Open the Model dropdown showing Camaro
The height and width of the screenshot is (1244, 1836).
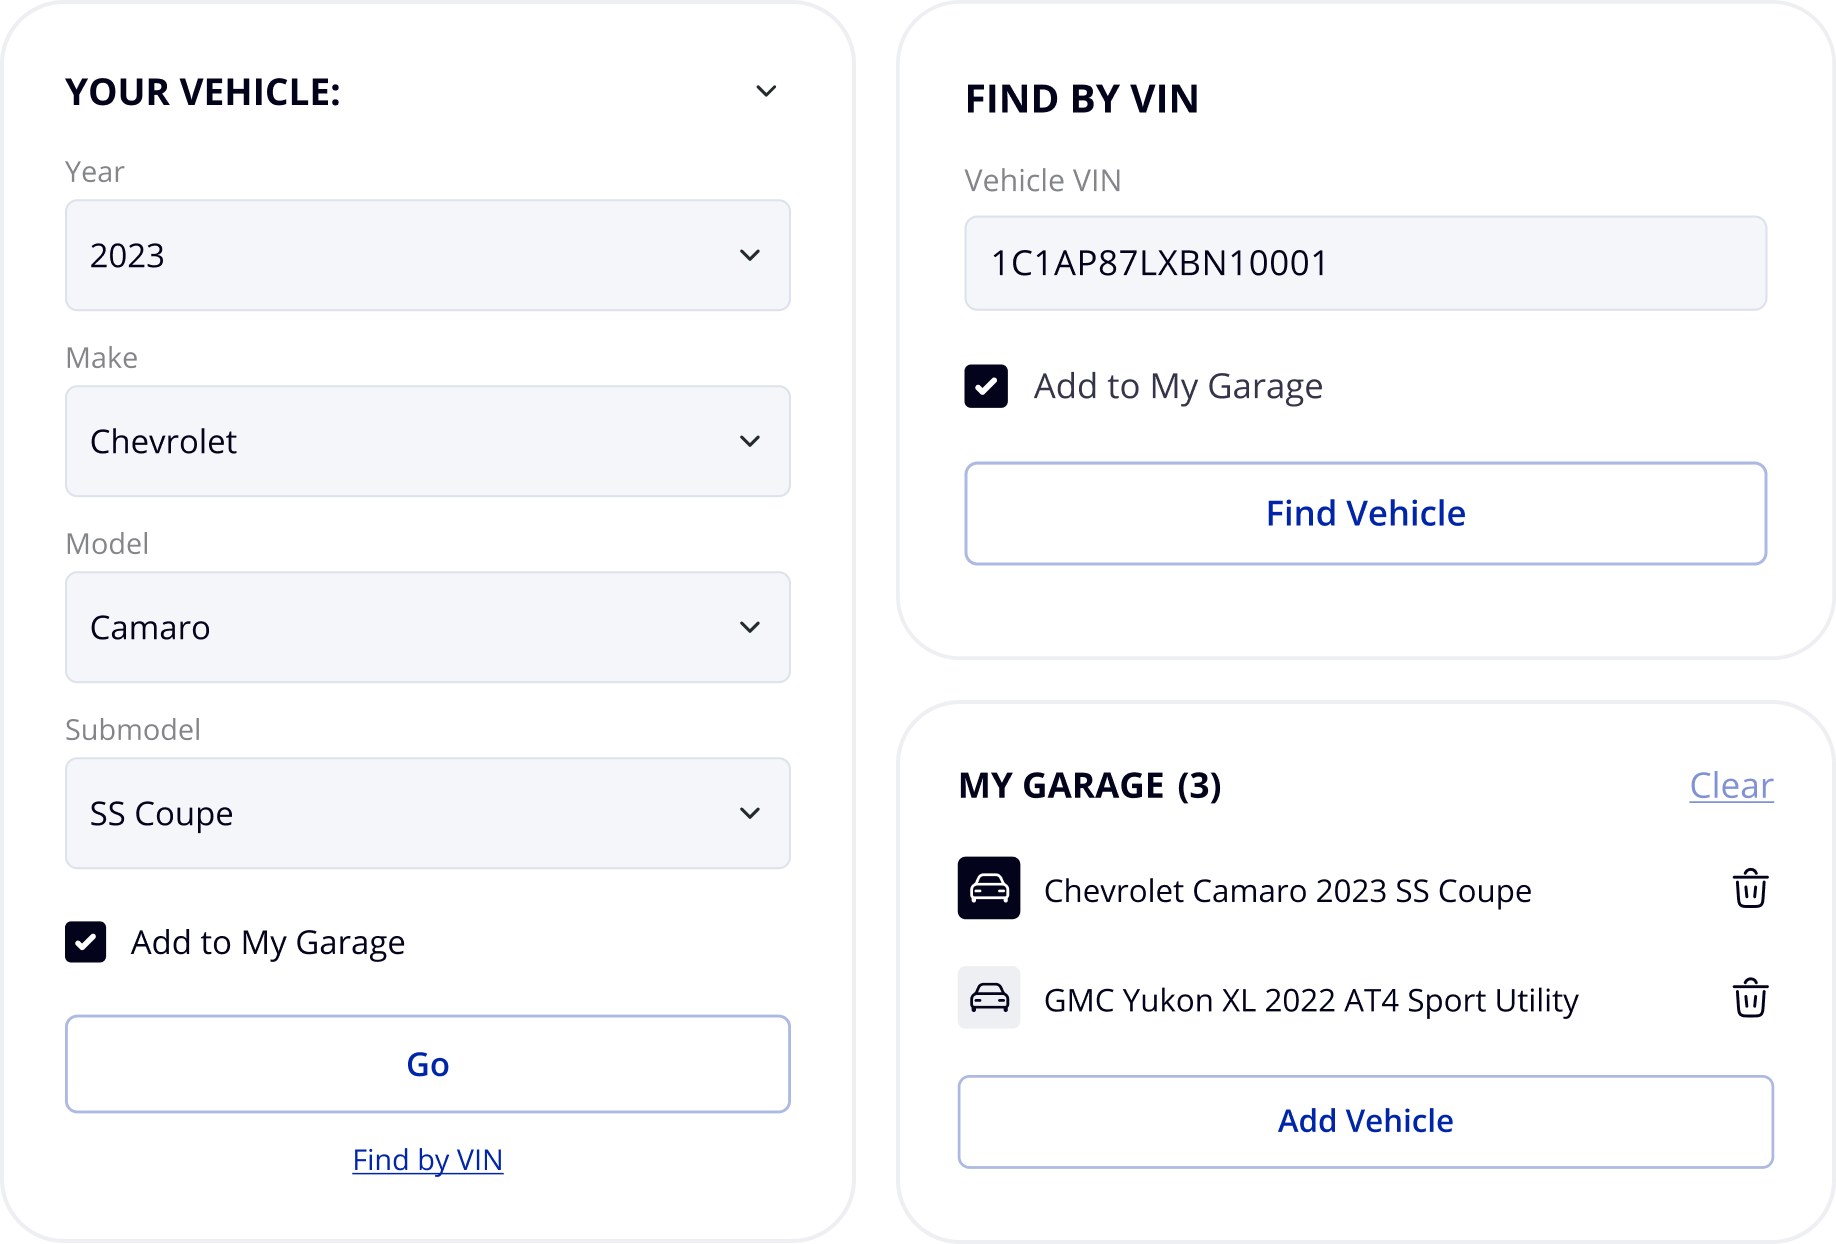[428, 627]
